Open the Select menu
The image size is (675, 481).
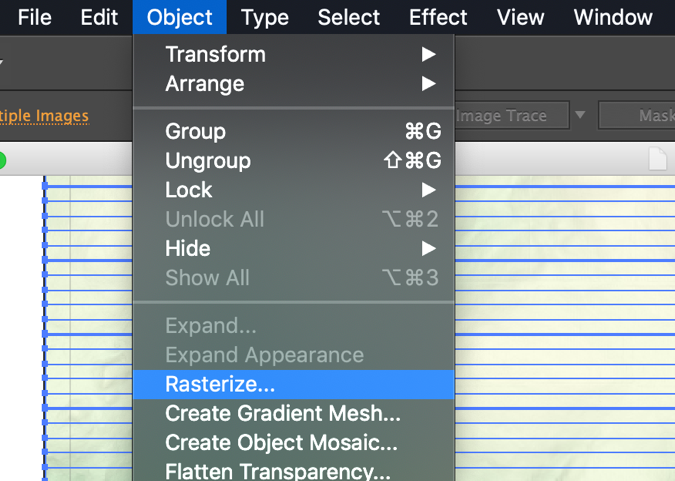[349, 17]
